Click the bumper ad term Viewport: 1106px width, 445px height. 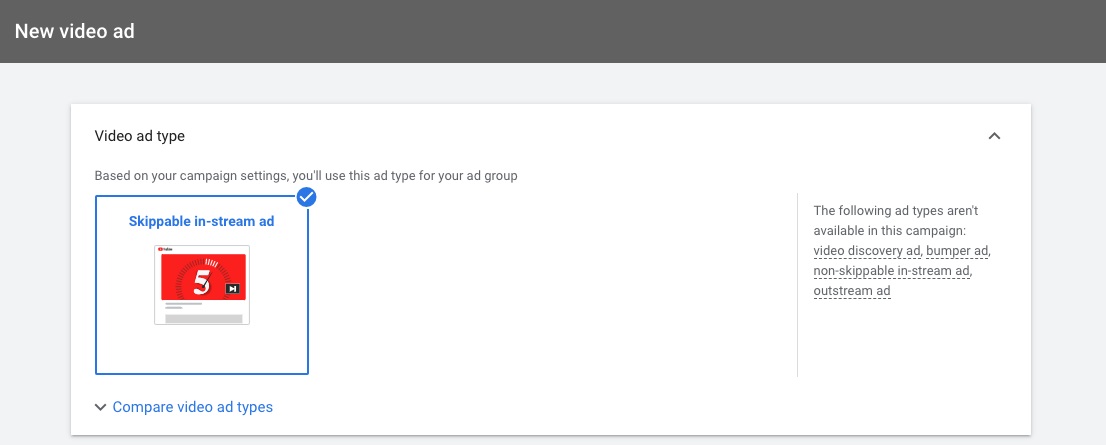click(958, 250)
